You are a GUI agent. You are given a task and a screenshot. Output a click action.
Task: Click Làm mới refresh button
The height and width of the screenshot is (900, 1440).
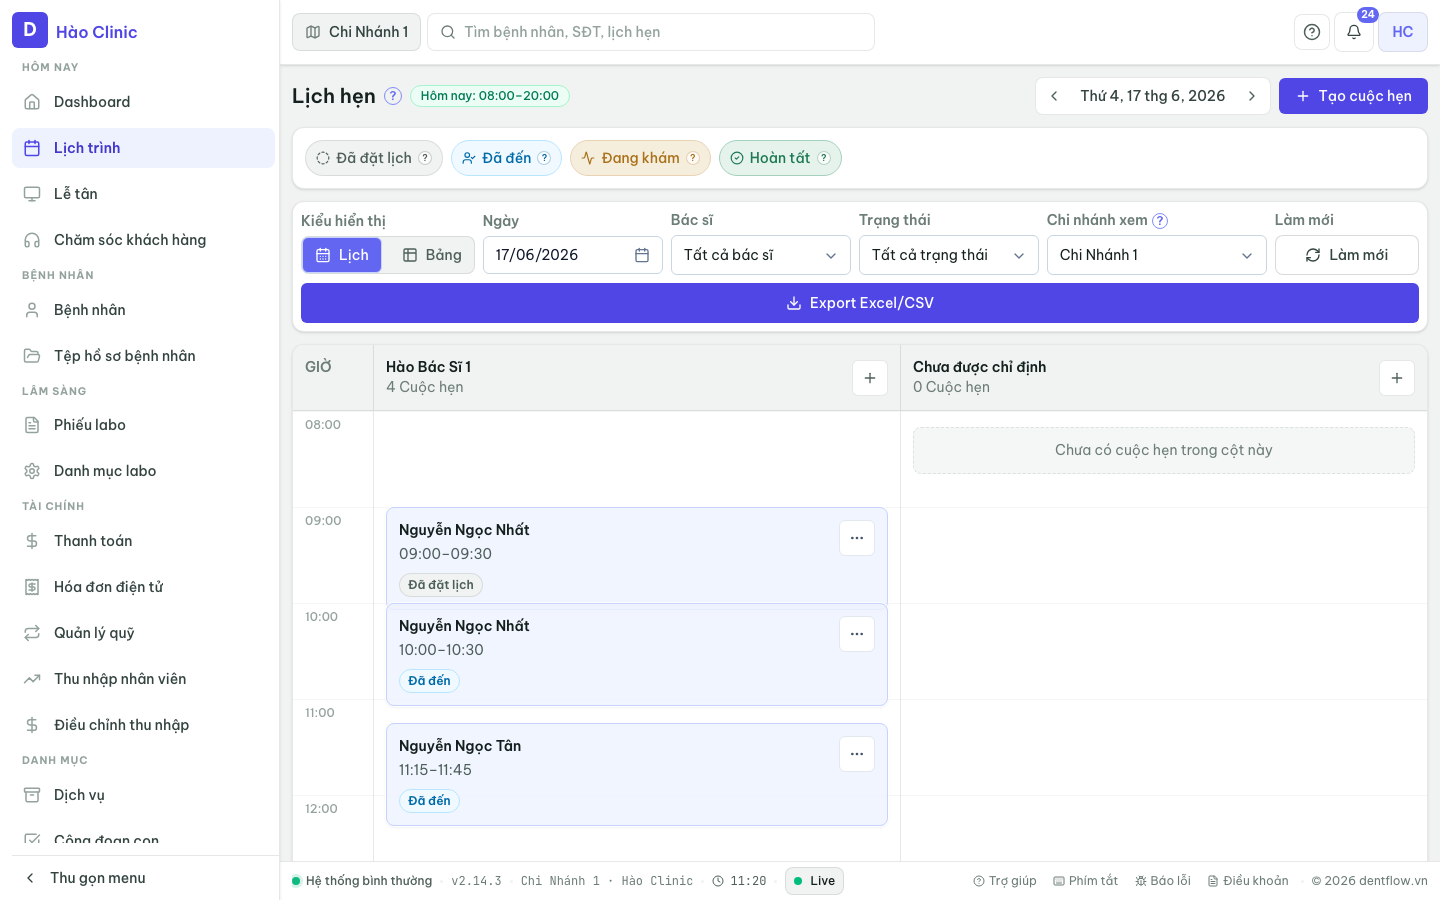click(1346, 255)
